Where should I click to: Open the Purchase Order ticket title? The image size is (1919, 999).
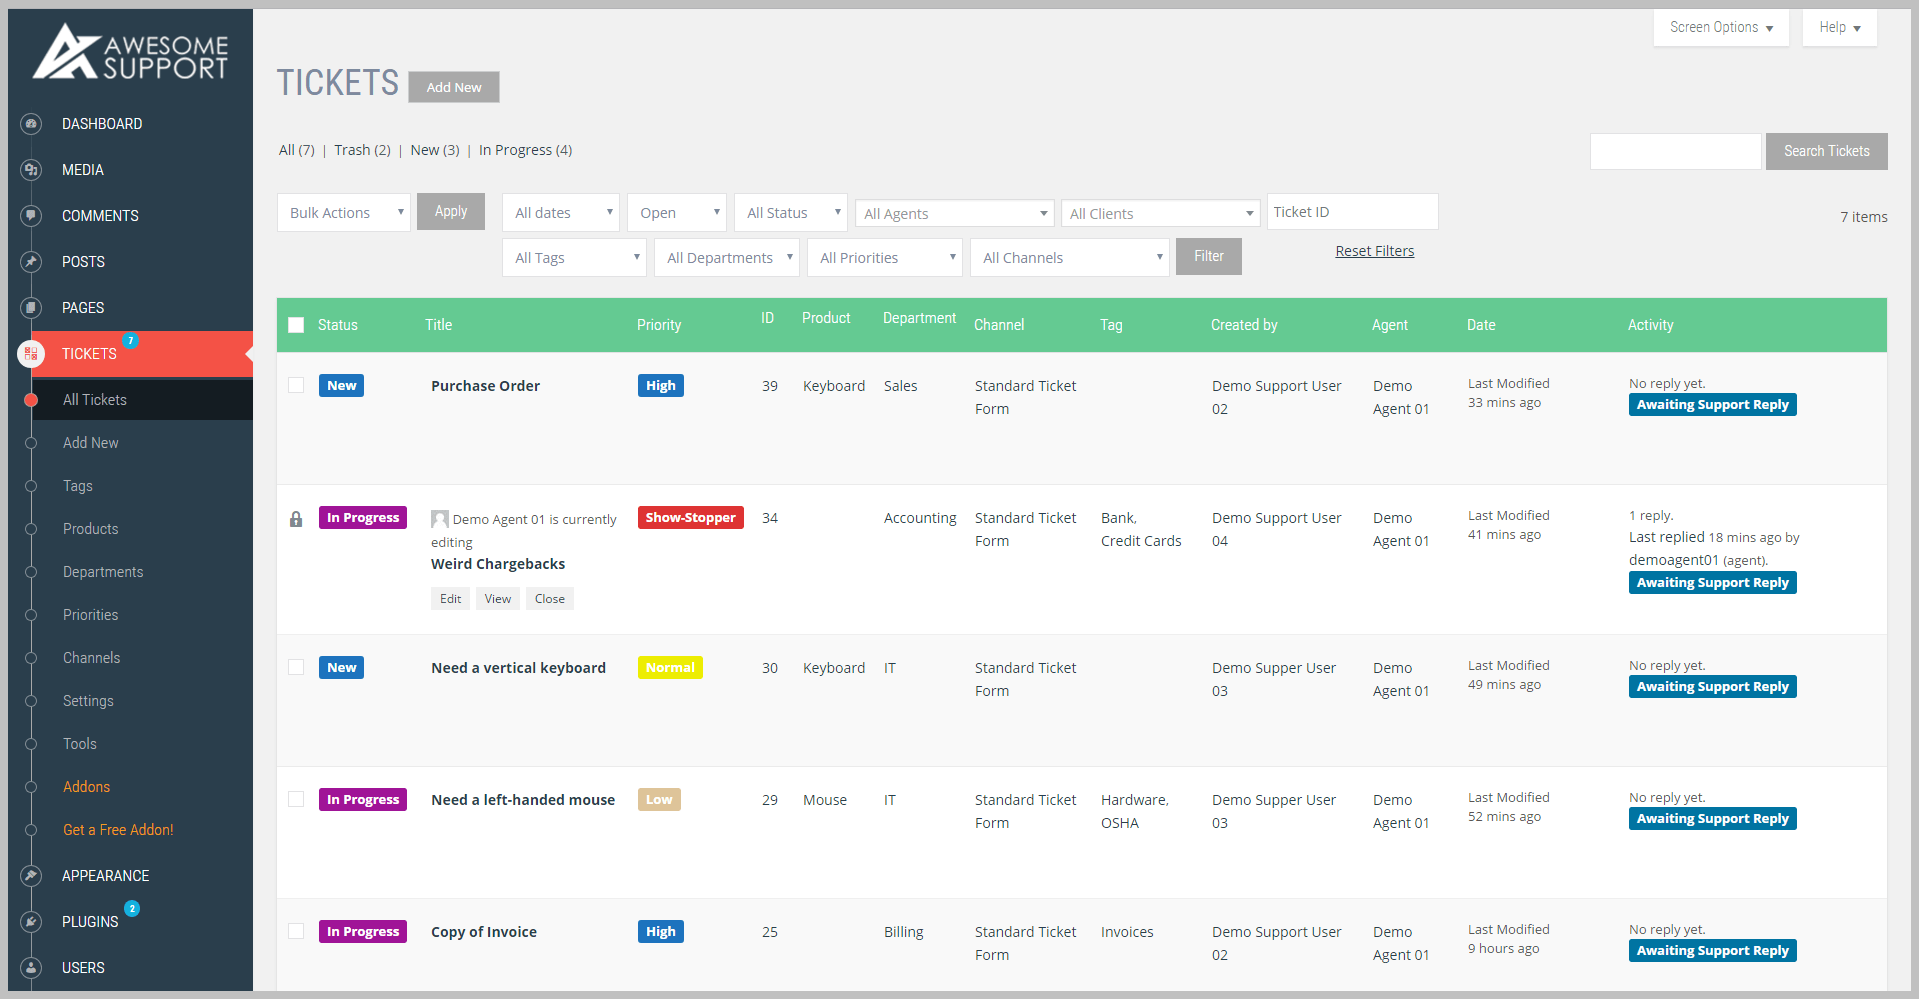coord(485,386)
